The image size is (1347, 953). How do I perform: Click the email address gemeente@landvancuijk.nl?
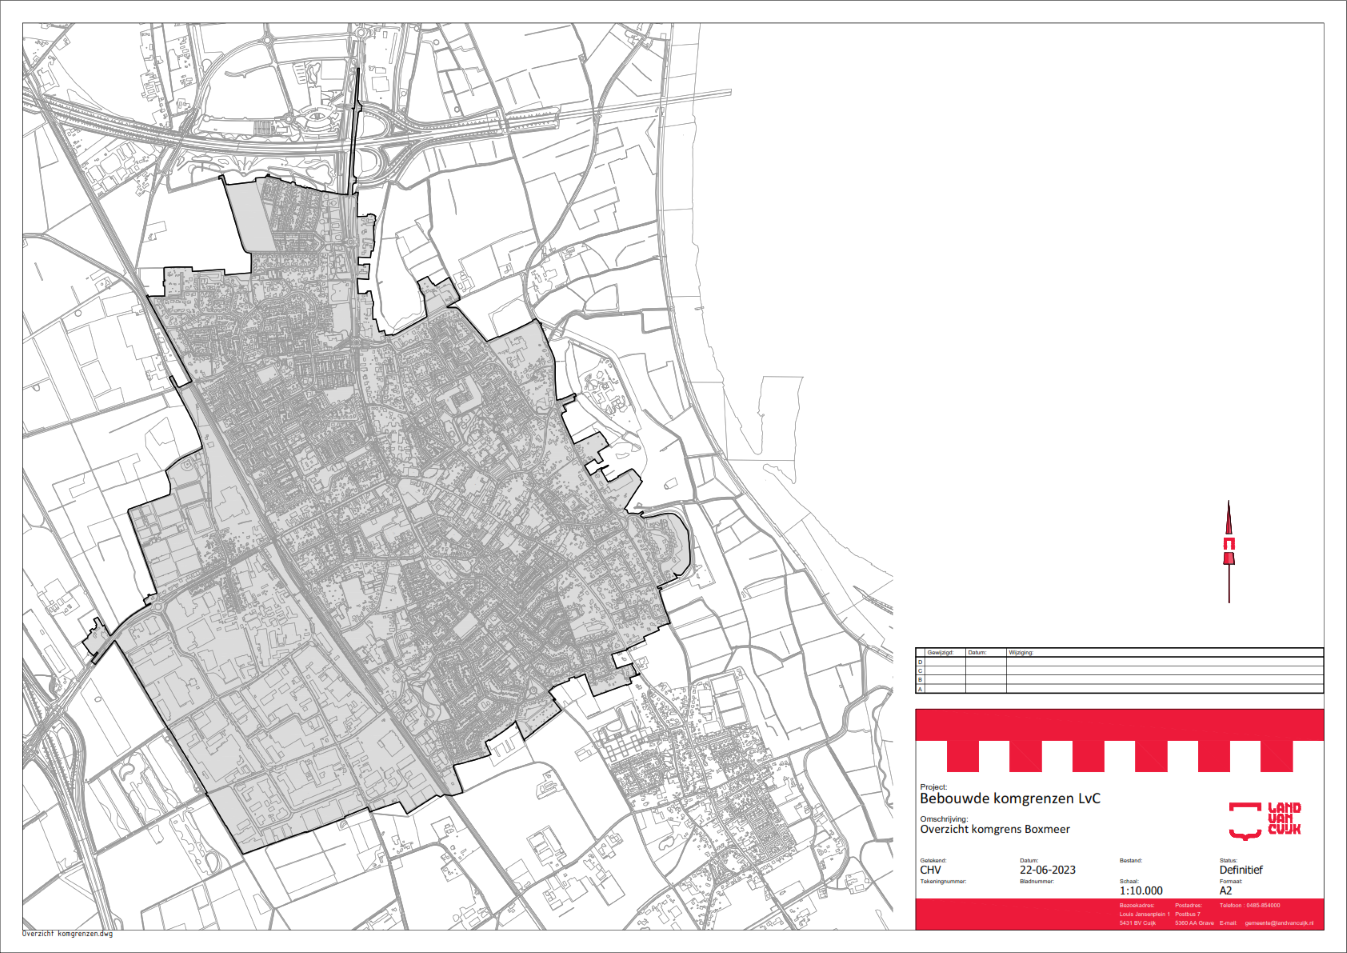point(1279,923)
